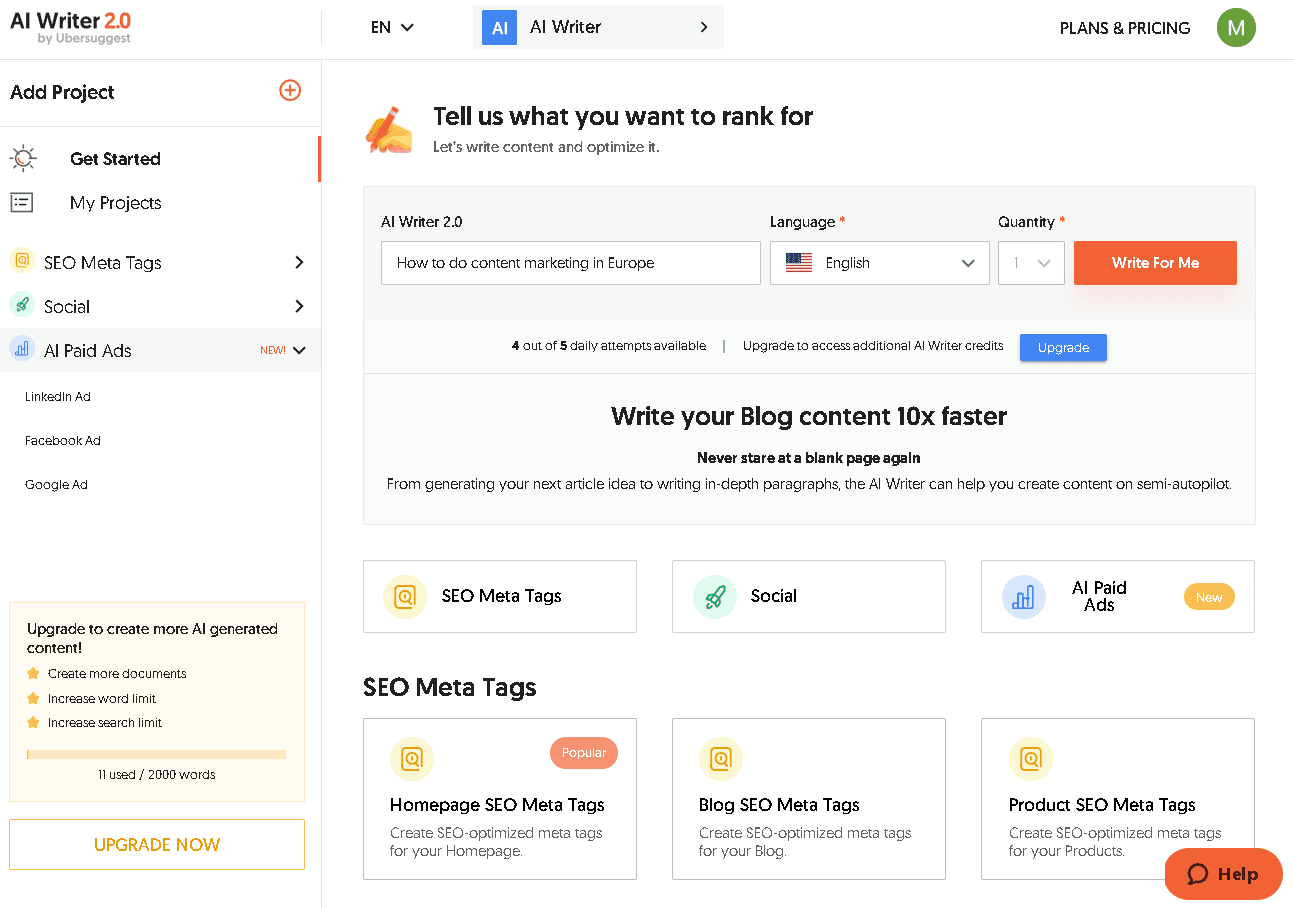Select Google Ad in sidebar
This screenshot has width=1293, height=908.
tap(57, 484)
